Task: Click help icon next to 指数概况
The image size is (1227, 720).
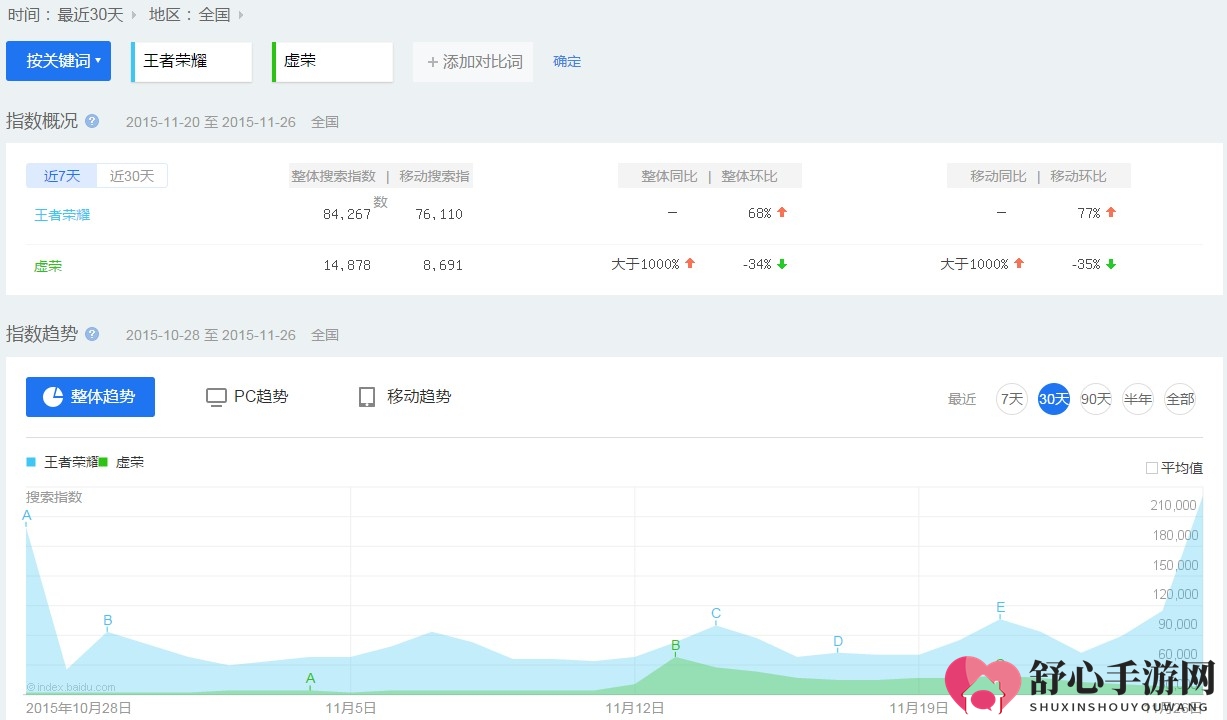Action: point(92,121)
